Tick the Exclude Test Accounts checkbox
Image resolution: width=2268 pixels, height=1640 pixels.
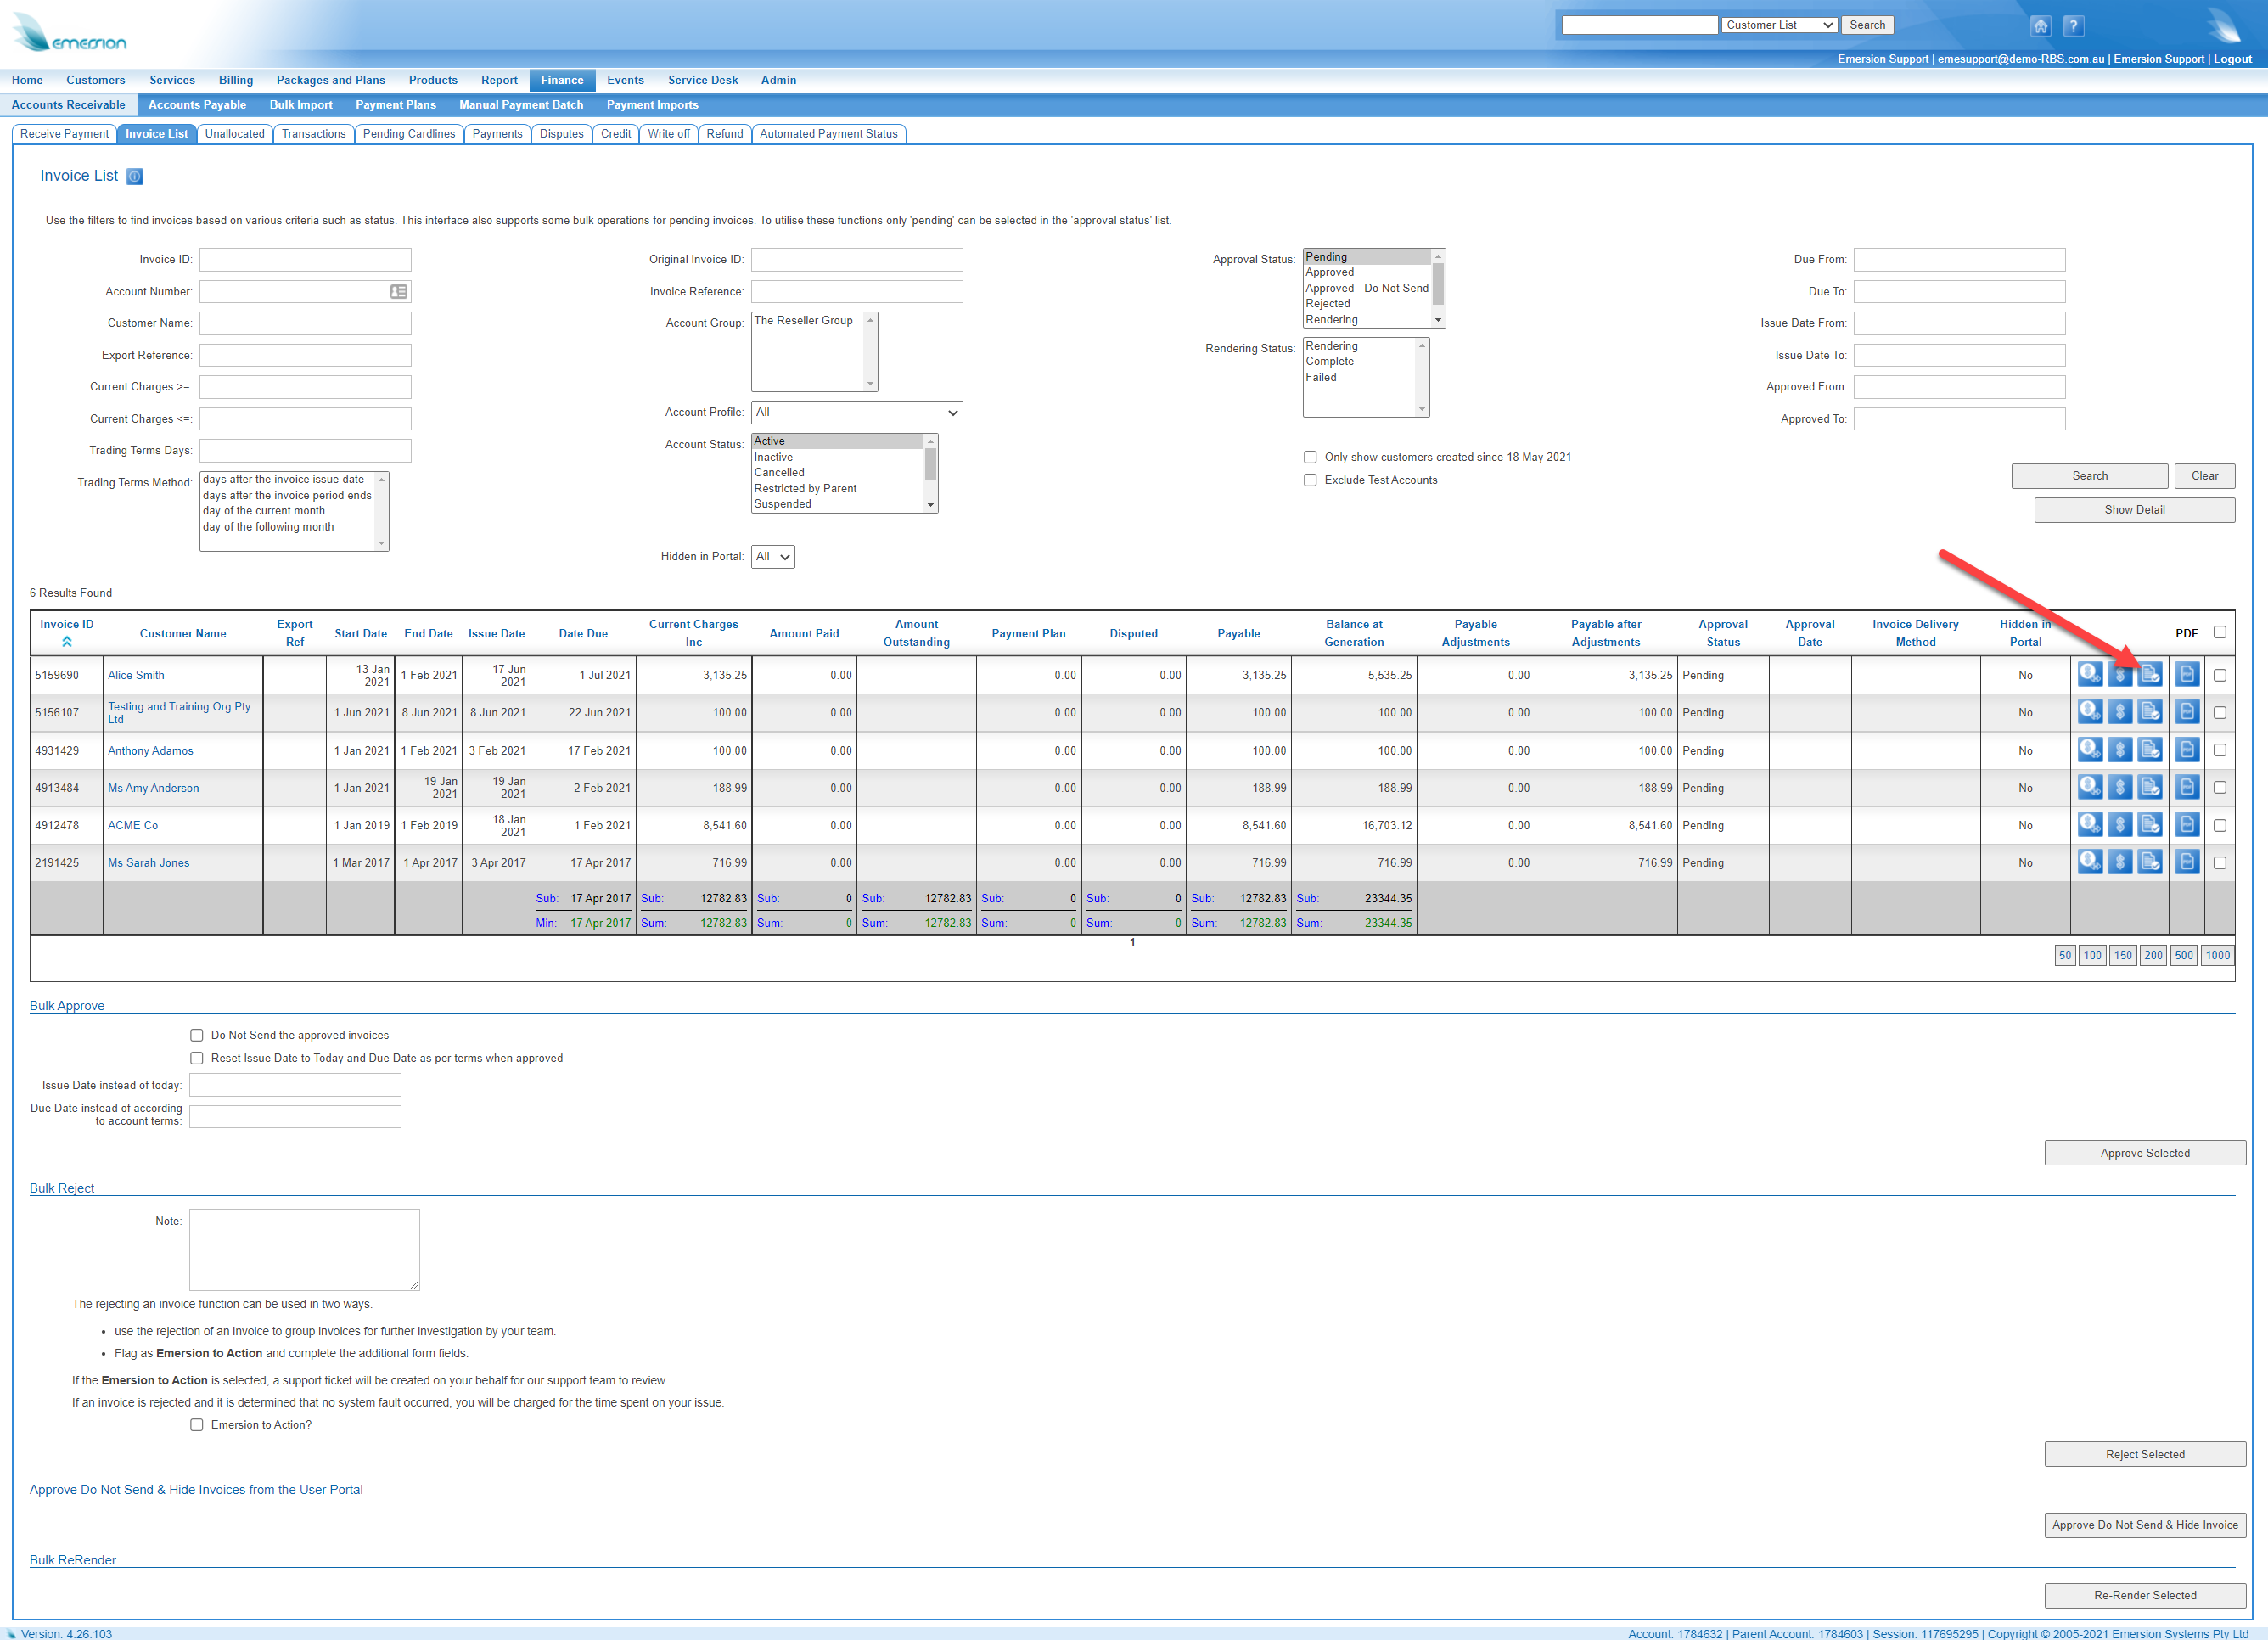[x=1310, y=480]
